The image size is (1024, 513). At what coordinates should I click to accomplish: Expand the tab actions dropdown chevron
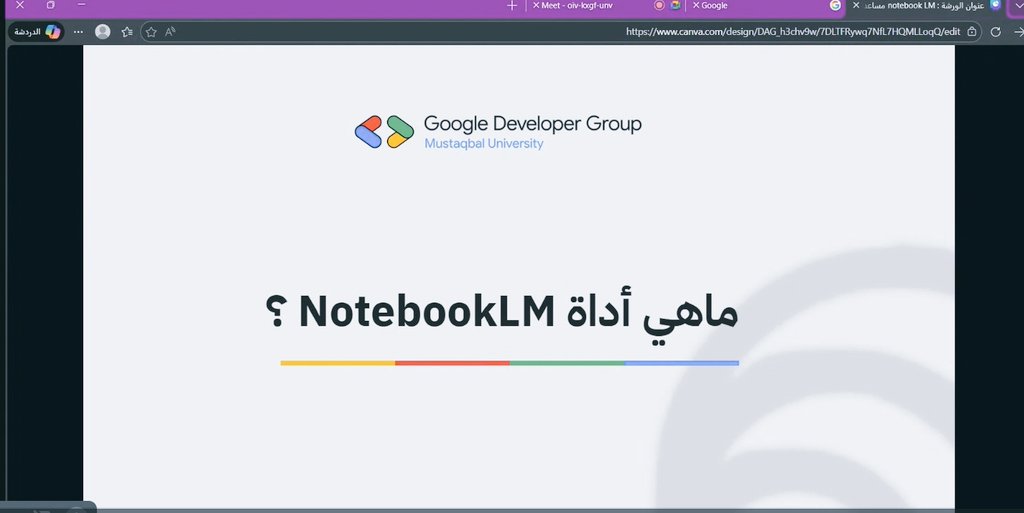[1017, 5]
